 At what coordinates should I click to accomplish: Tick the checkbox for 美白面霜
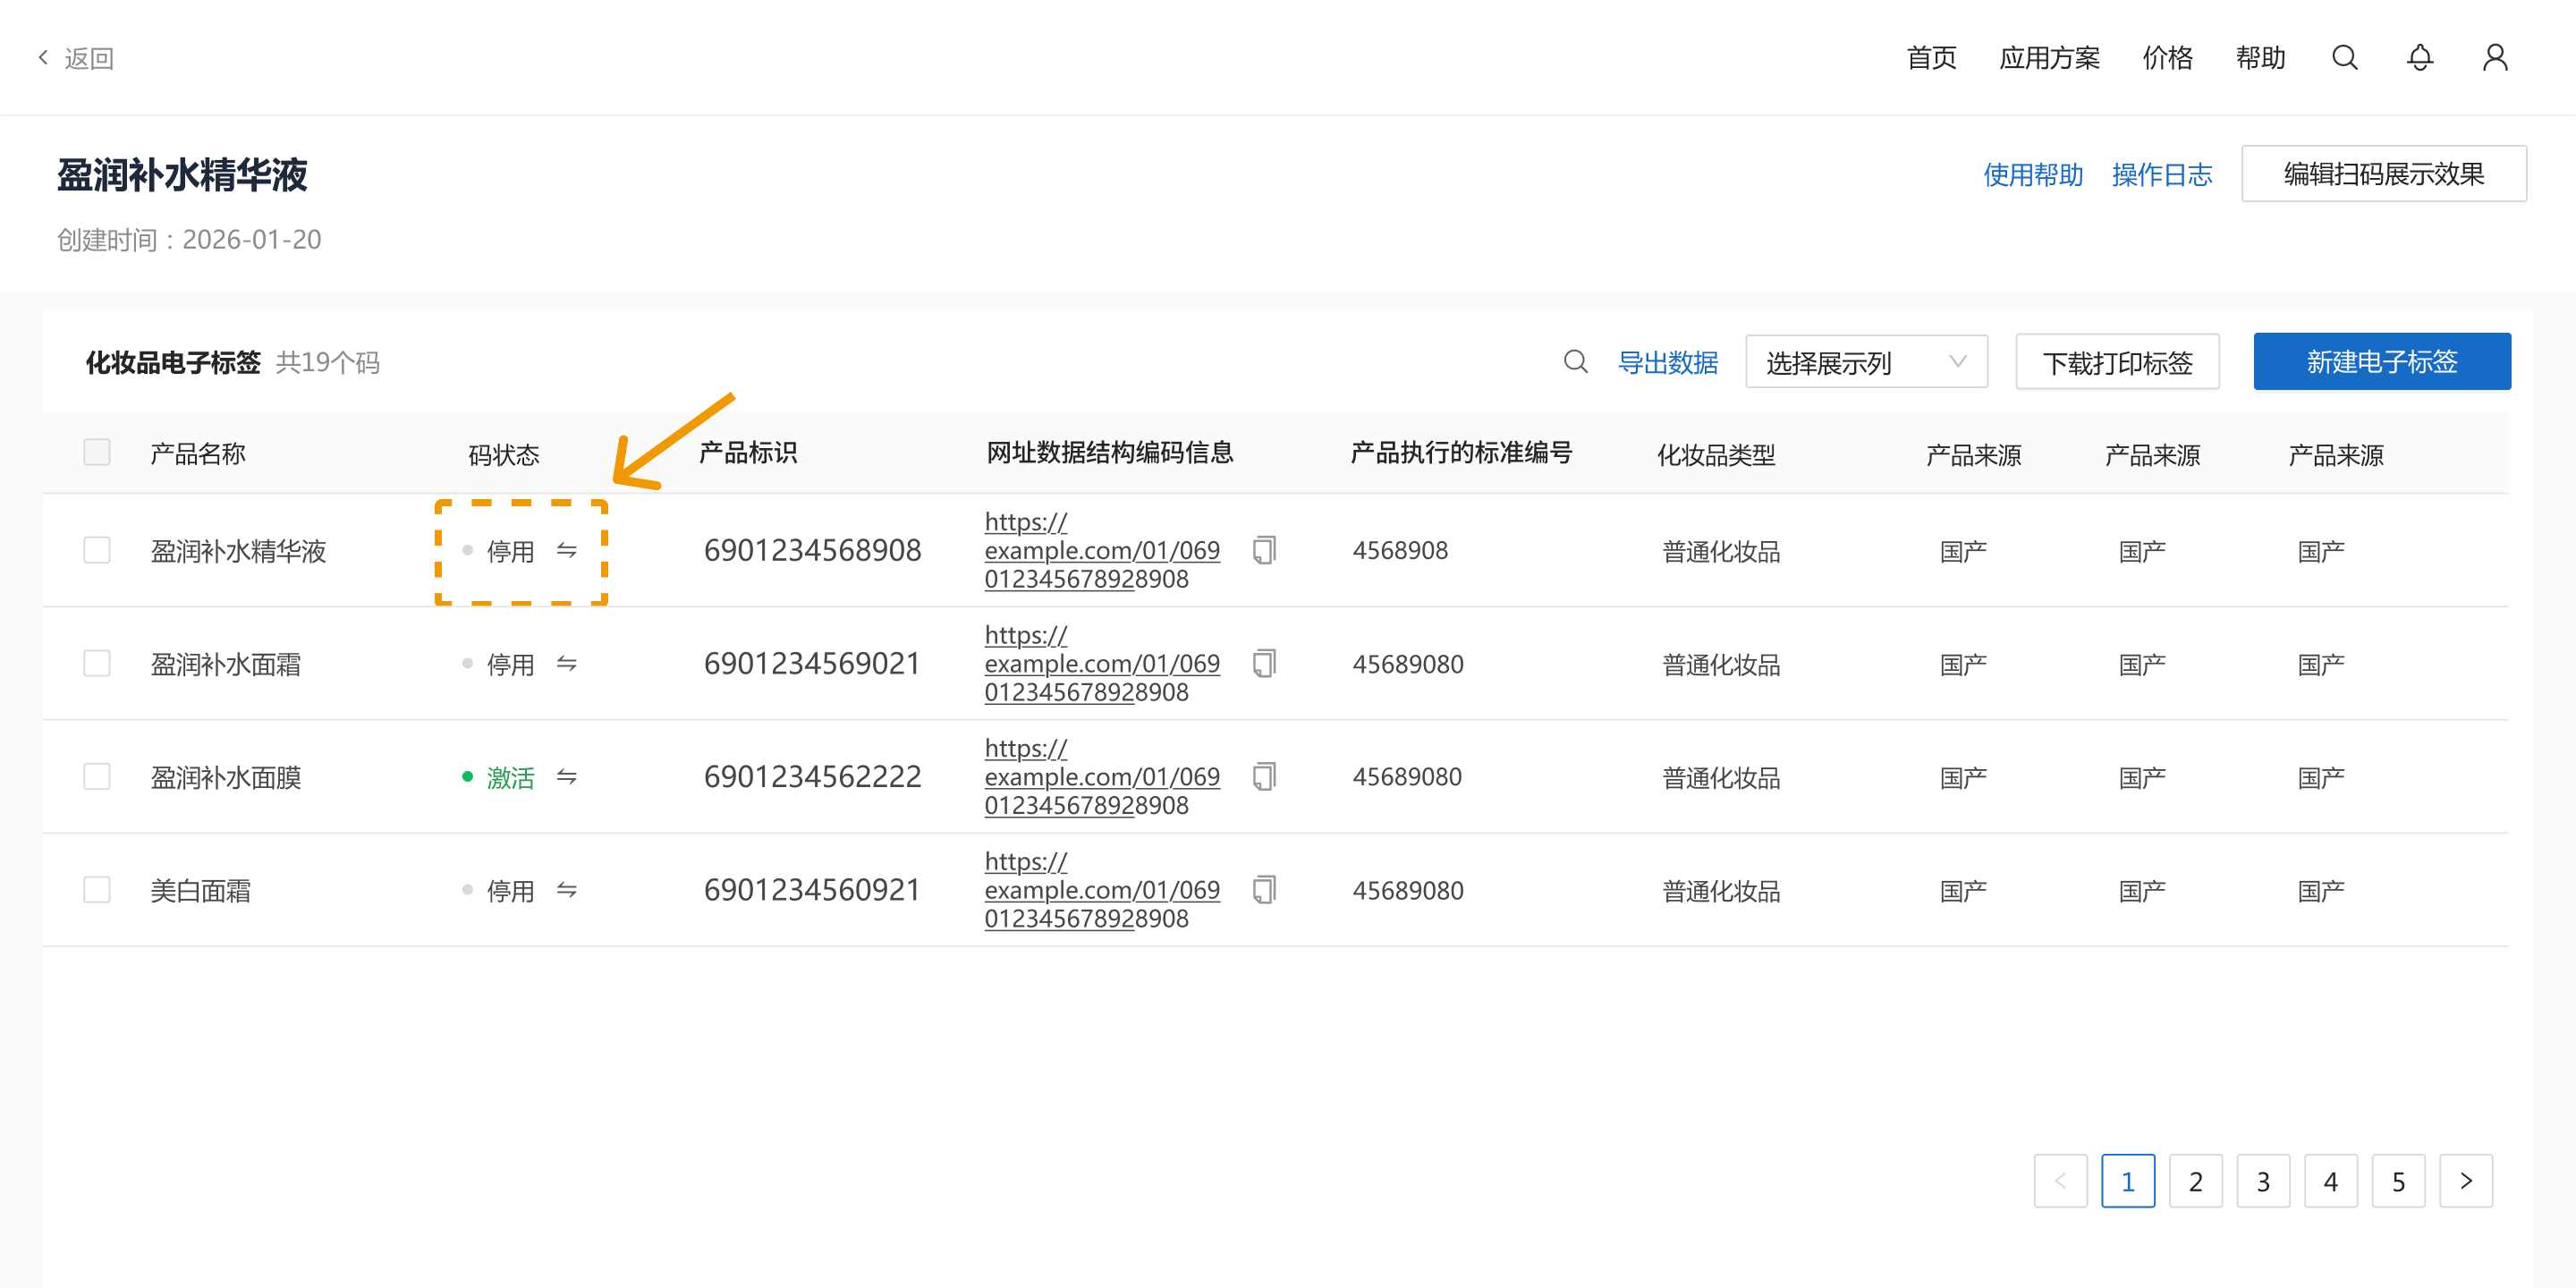click(97, 890)
